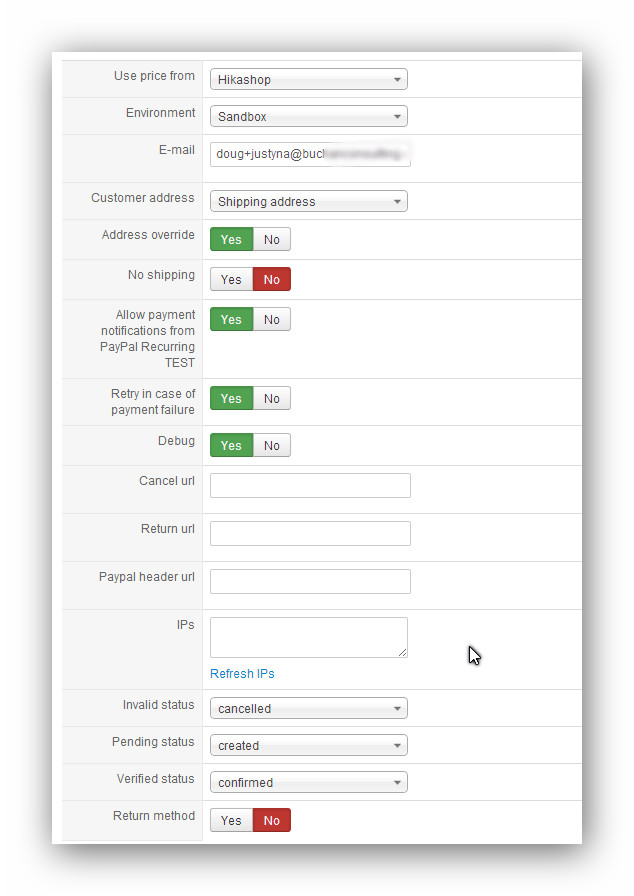Enable Return method with Yes
The height and width of the screenshot is (896, 634).
click(x=231, y=820)
